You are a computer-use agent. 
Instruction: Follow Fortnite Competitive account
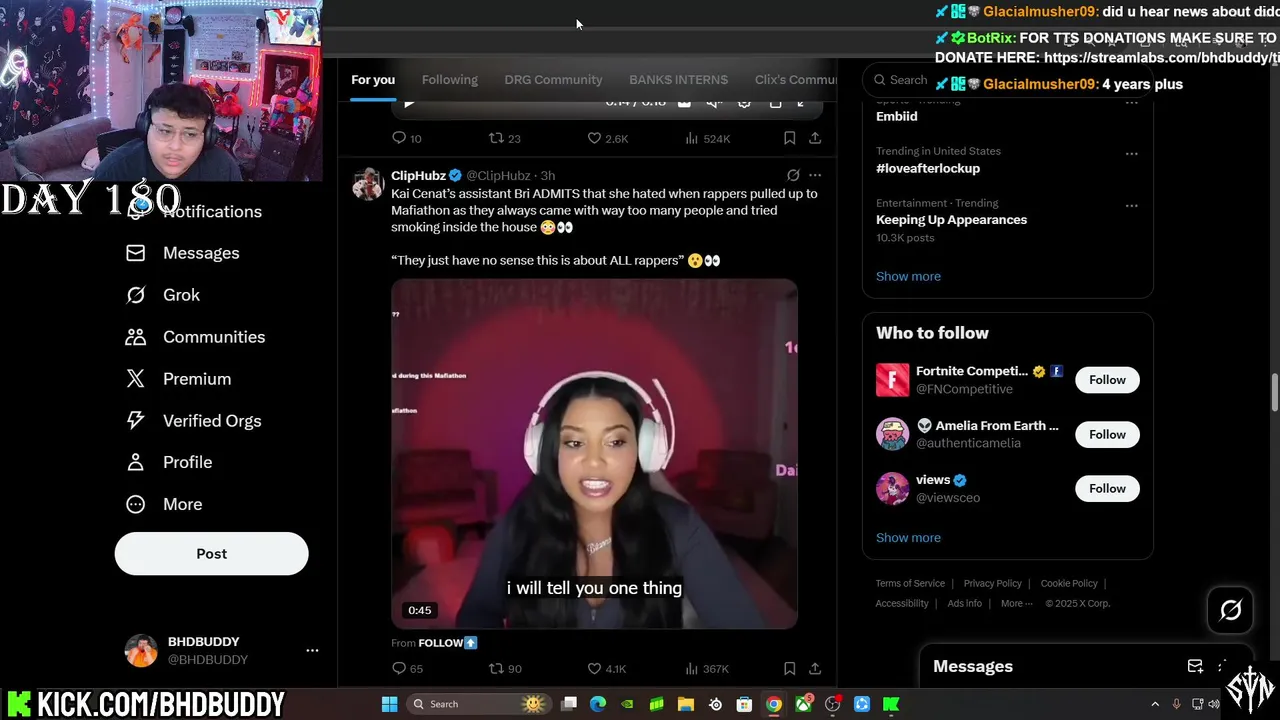[1107, 380]
